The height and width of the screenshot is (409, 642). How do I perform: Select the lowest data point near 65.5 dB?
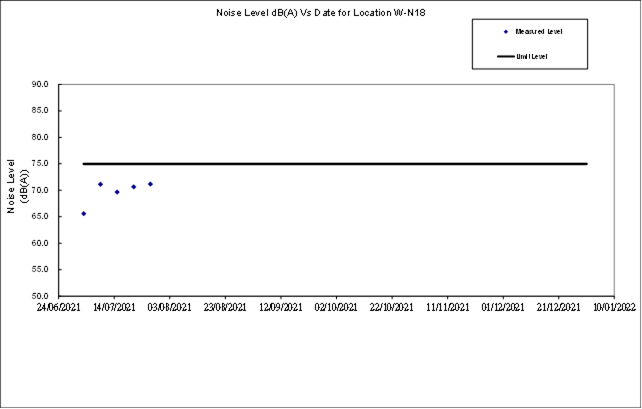coord(84,213)
